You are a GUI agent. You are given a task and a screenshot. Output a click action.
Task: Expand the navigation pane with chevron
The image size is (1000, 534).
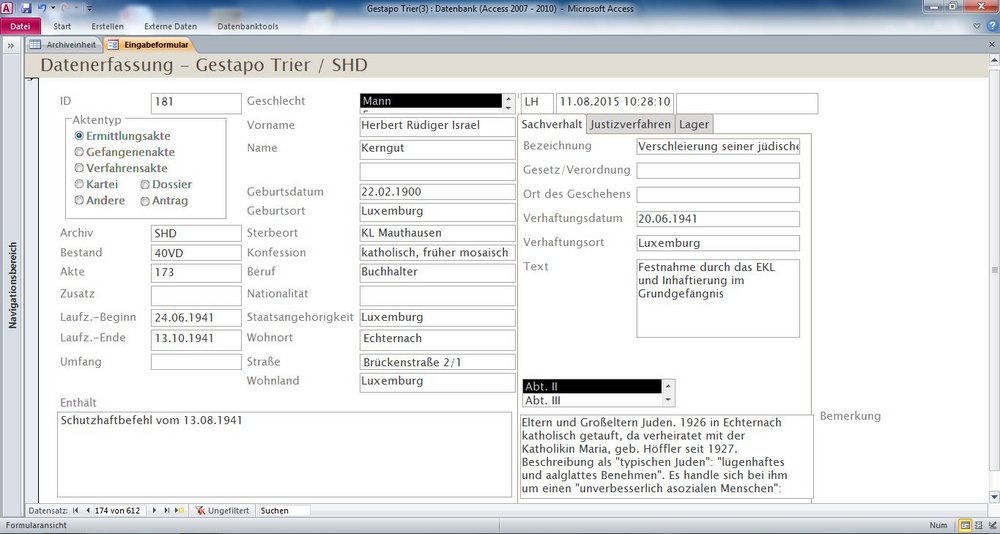click(10, 45)
